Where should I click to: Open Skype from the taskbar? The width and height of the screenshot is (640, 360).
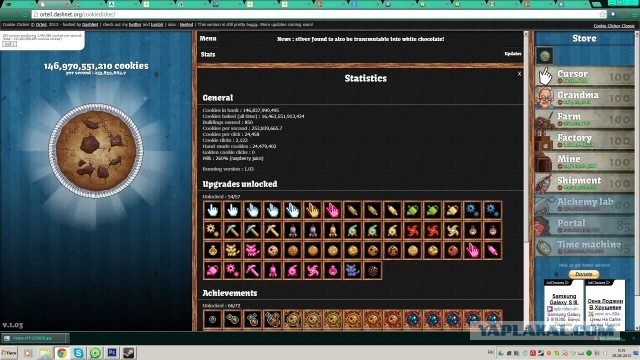pyautogui.click(x=78, y=353)
